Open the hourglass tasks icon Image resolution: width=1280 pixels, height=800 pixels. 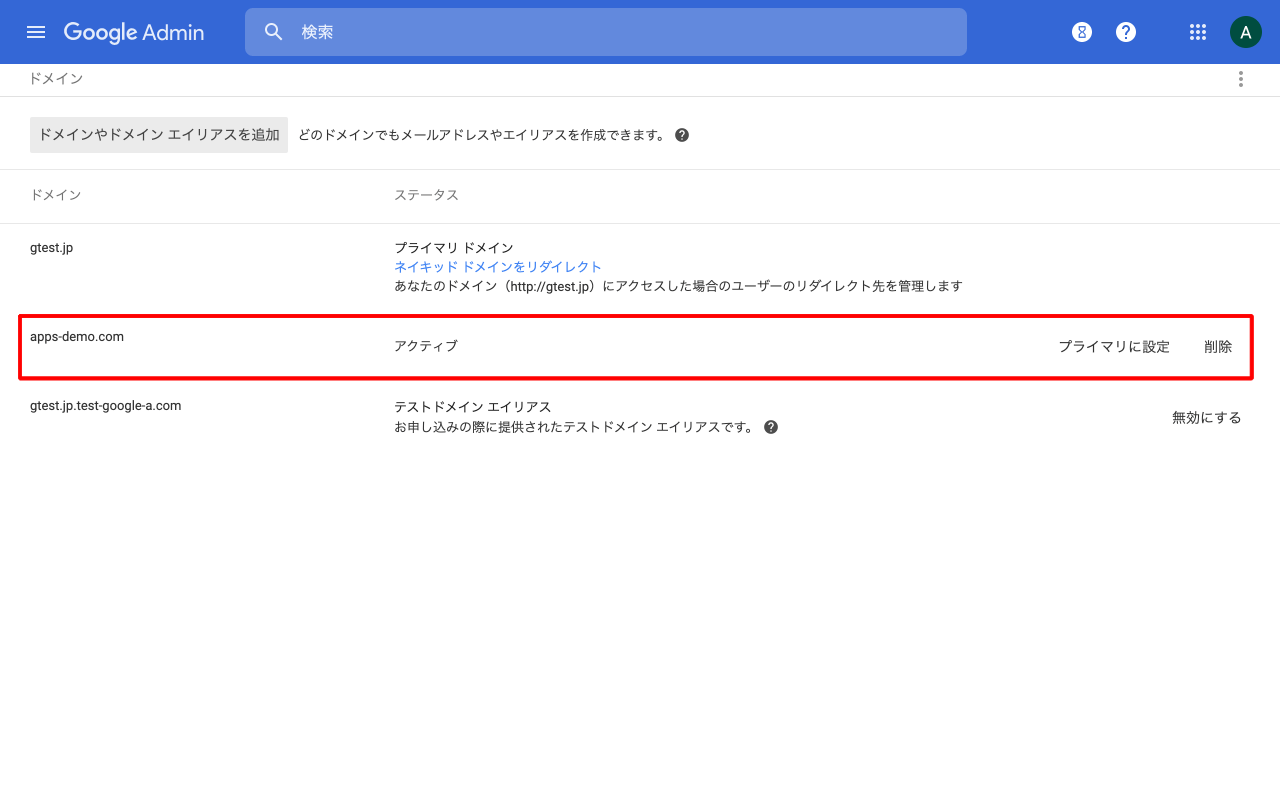point(1081,32)
